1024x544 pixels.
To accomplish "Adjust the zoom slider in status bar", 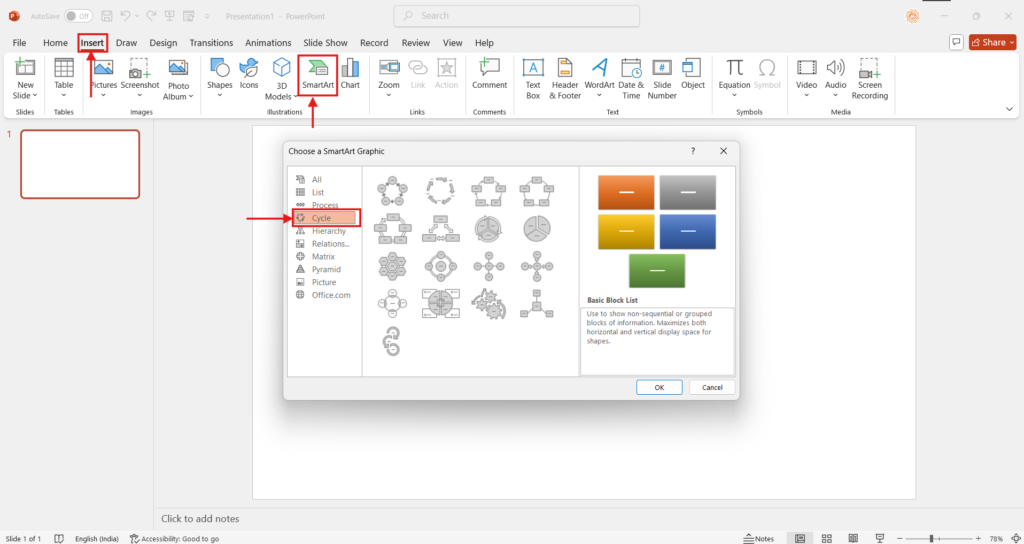I will tap(931, 538).
